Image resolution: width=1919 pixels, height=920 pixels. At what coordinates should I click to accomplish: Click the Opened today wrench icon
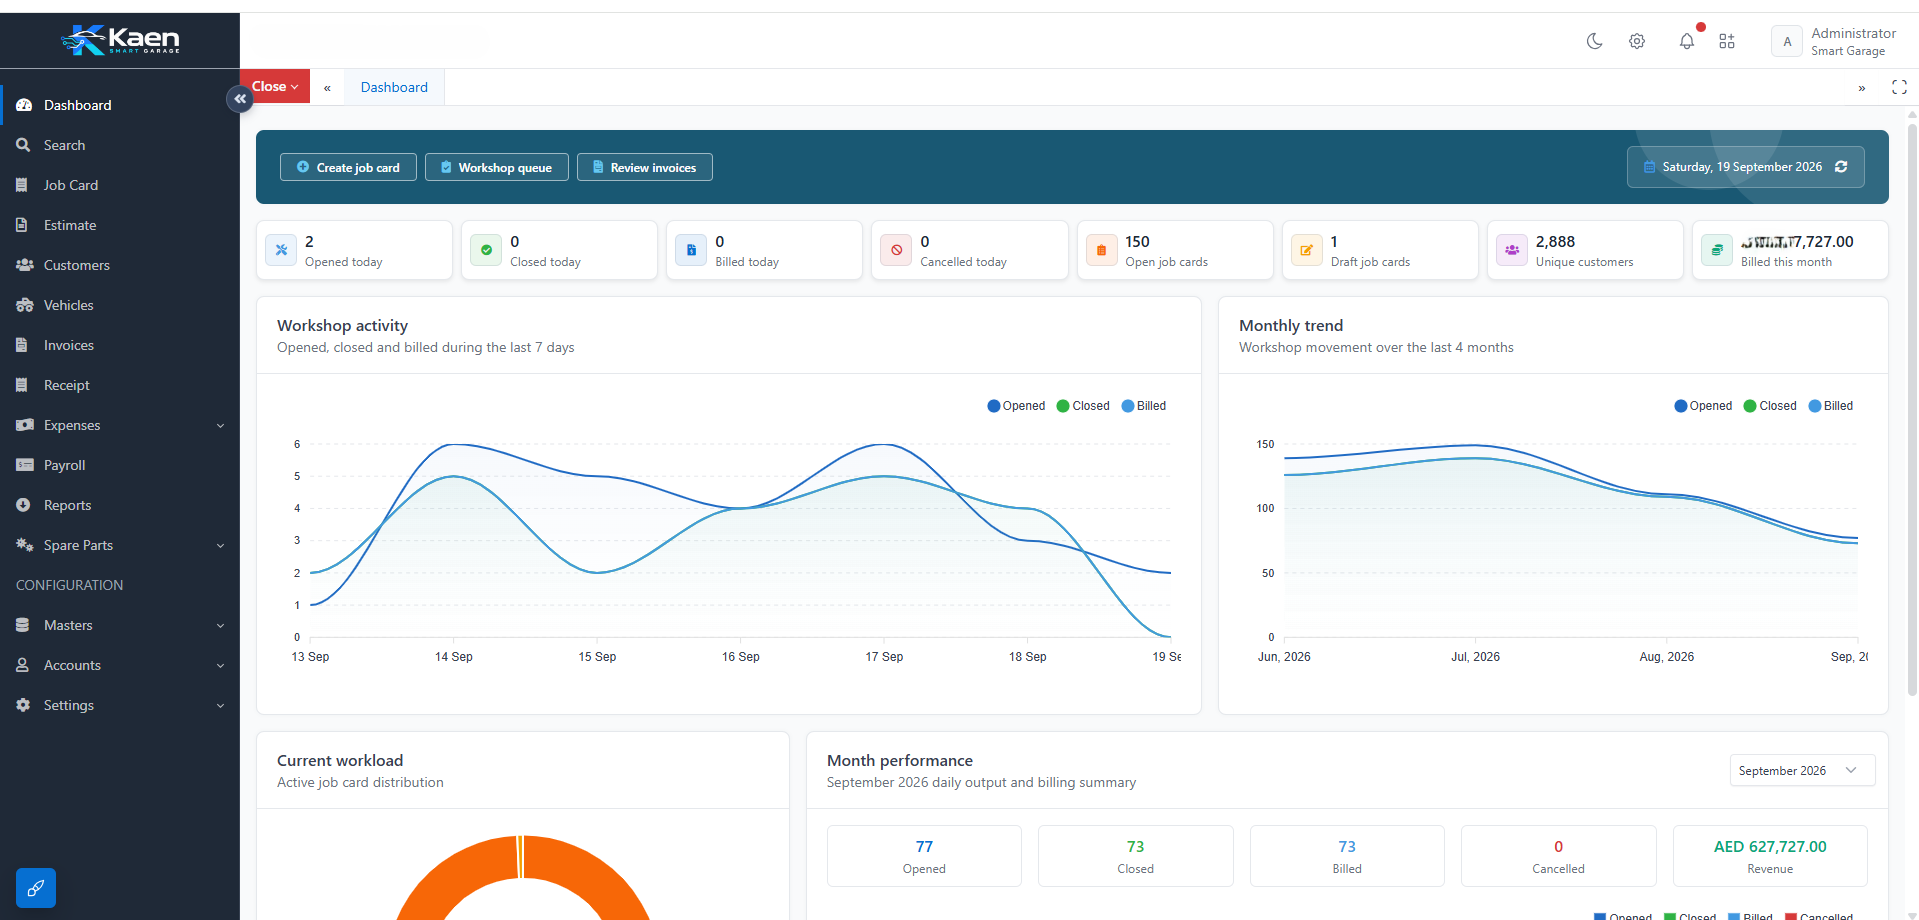point(281,250)
